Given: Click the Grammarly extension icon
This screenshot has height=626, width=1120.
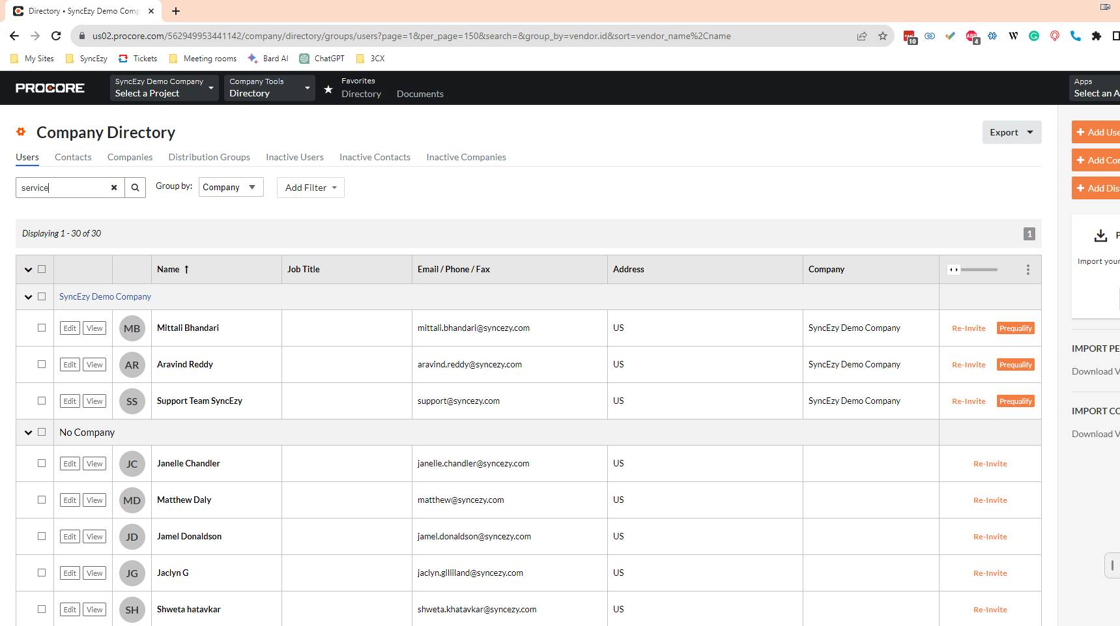Looking at the screenshot, I should click(1034, 36).
